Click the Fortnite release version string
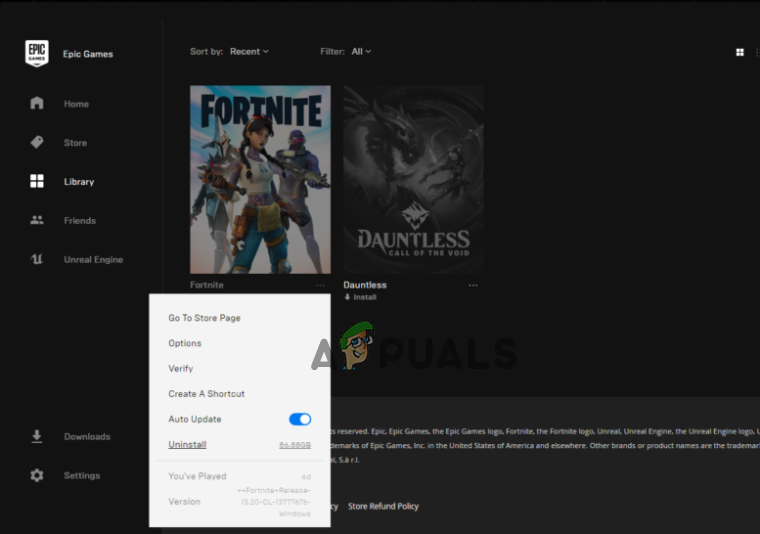The height and width of the screenshot is (534, 760). [274, 502]
